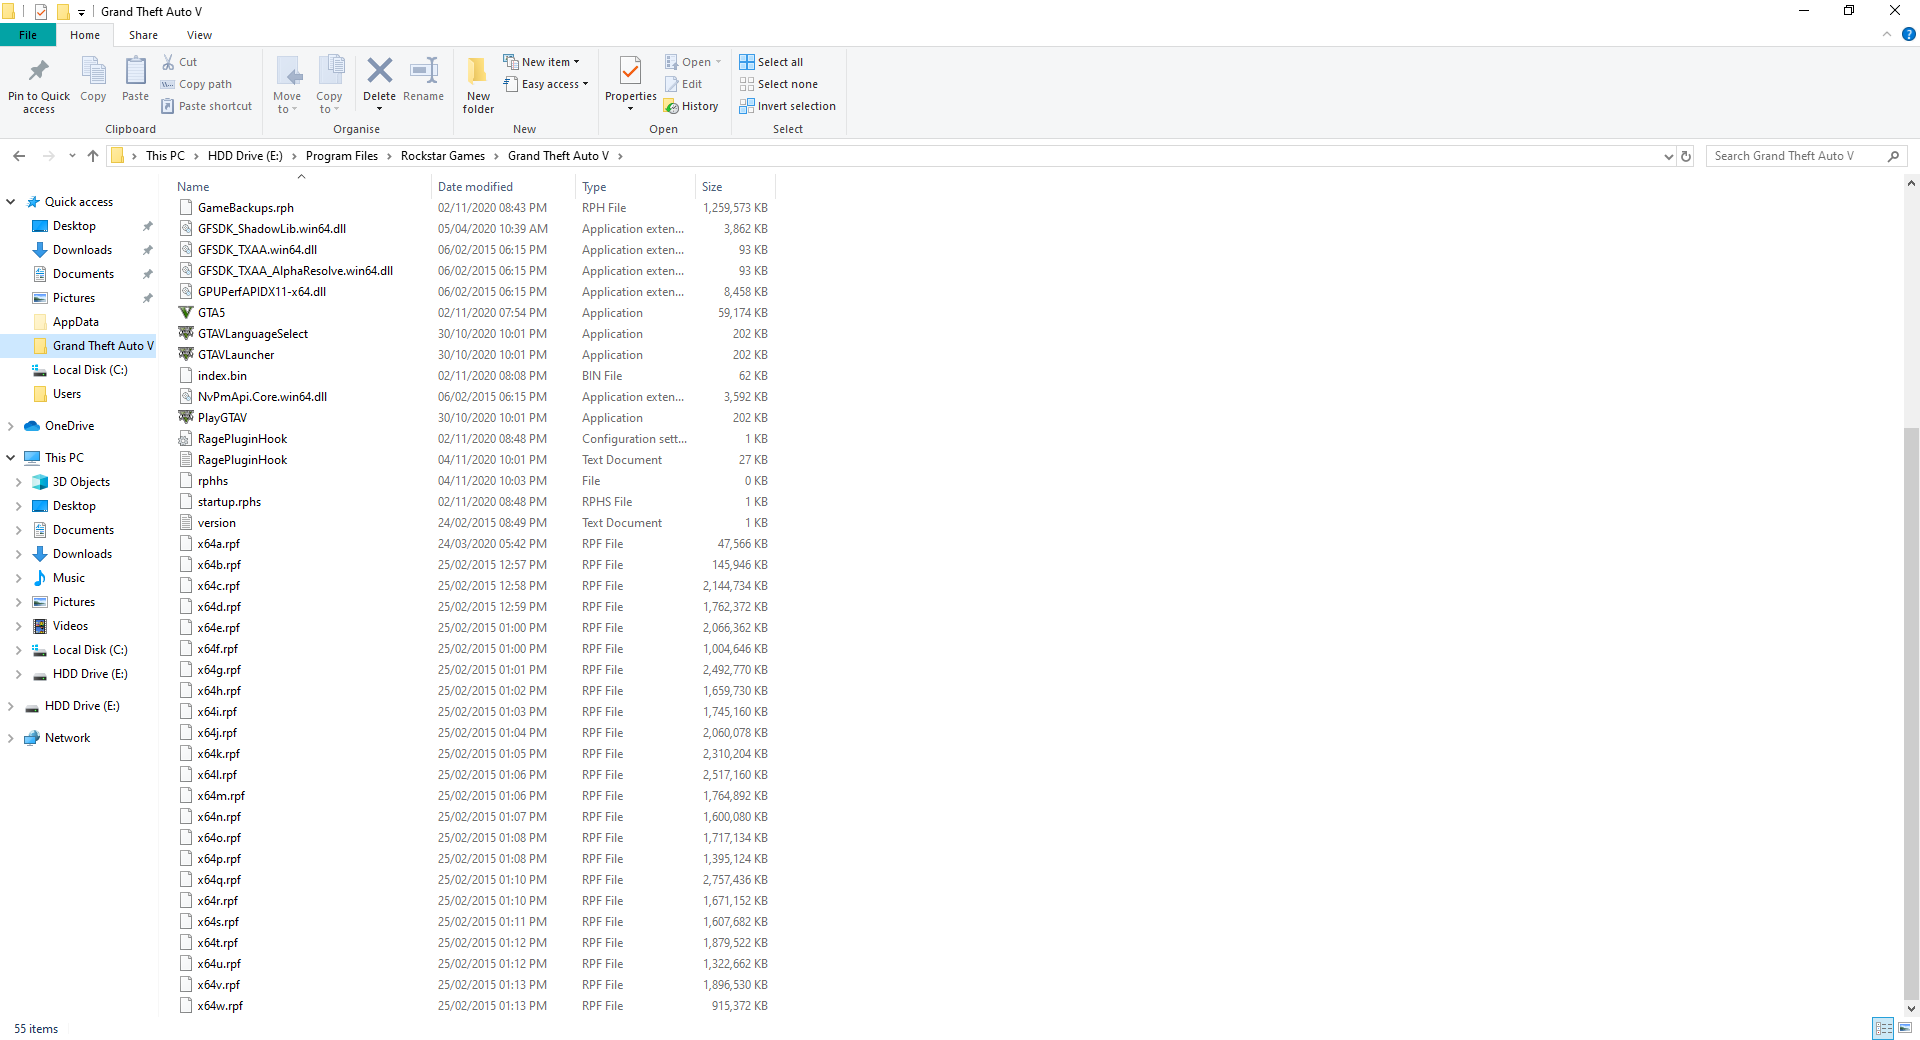Open Explorer Help question mark
Screen dimensions: 1920x1040
[x=1908, y=34]
